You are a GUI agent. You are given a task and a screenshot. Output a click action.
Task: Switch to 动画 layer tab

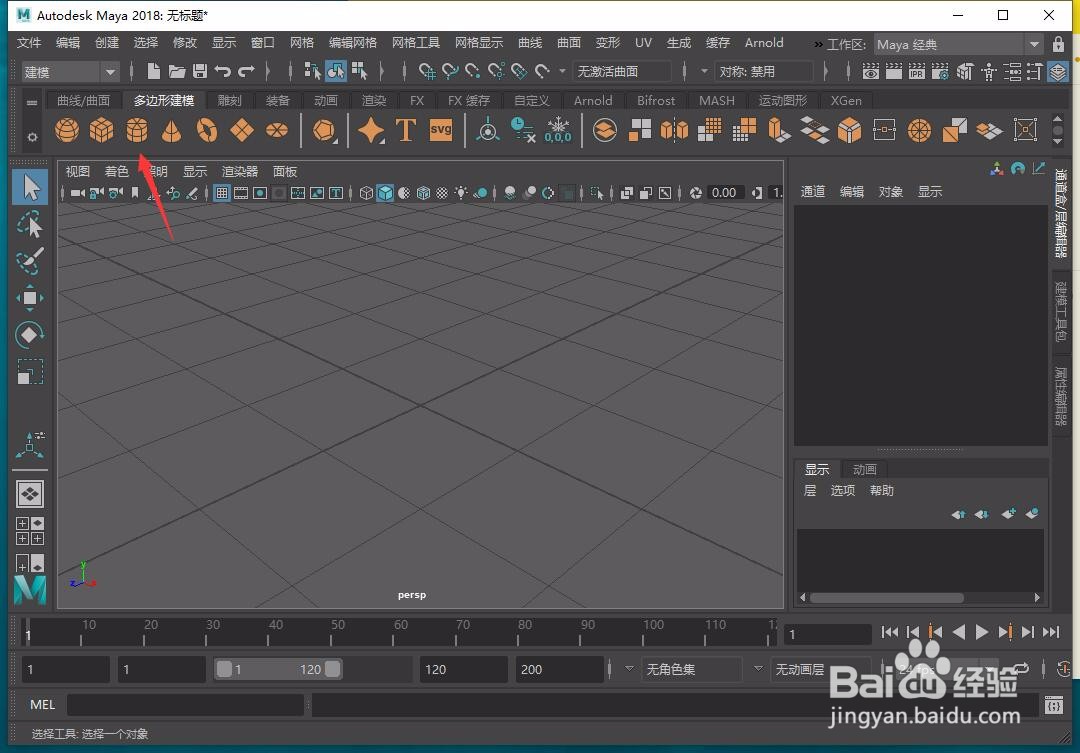point(864,469)
